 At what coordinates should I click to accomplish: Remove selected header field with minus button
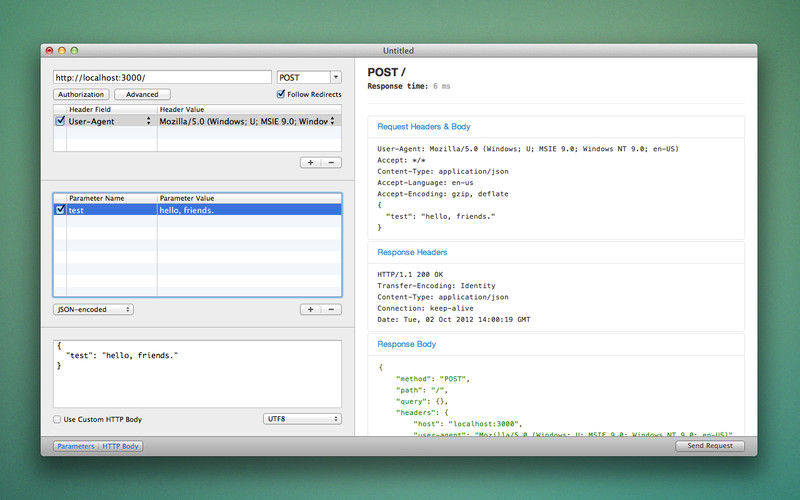pos(331,162)
